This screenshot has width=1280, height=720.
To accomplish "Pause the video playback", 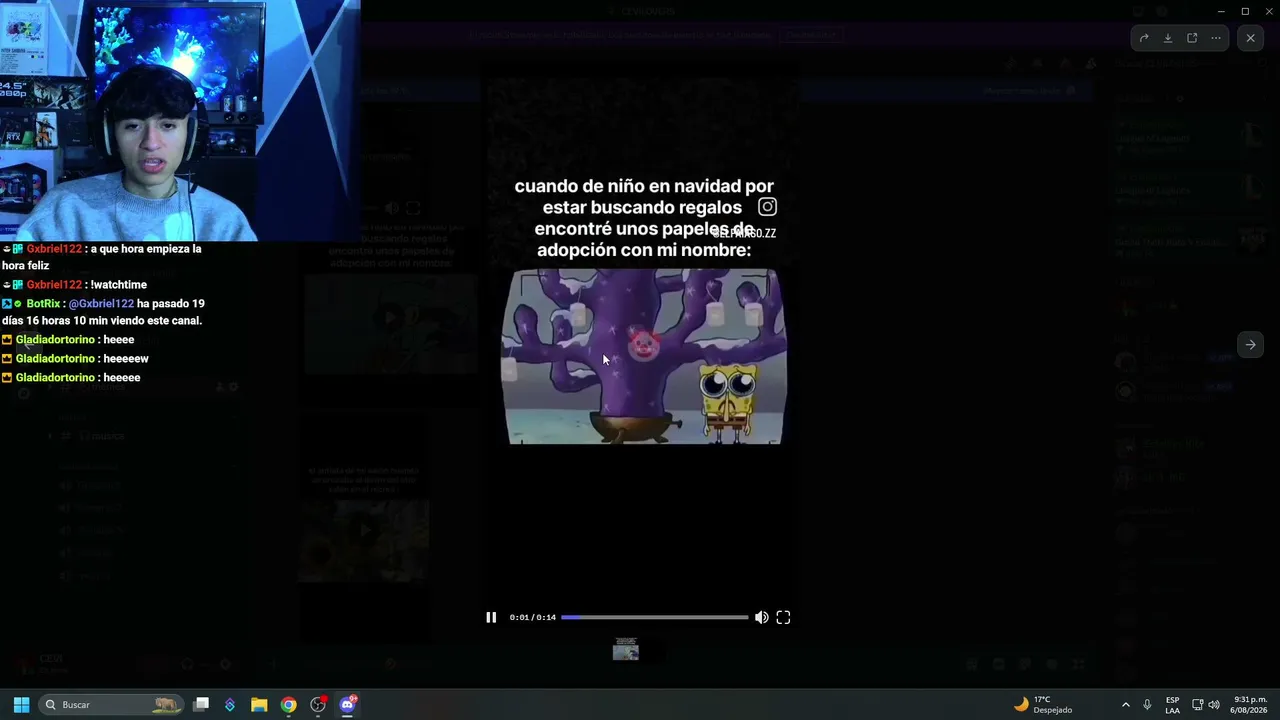I will [x=491, y=618].
